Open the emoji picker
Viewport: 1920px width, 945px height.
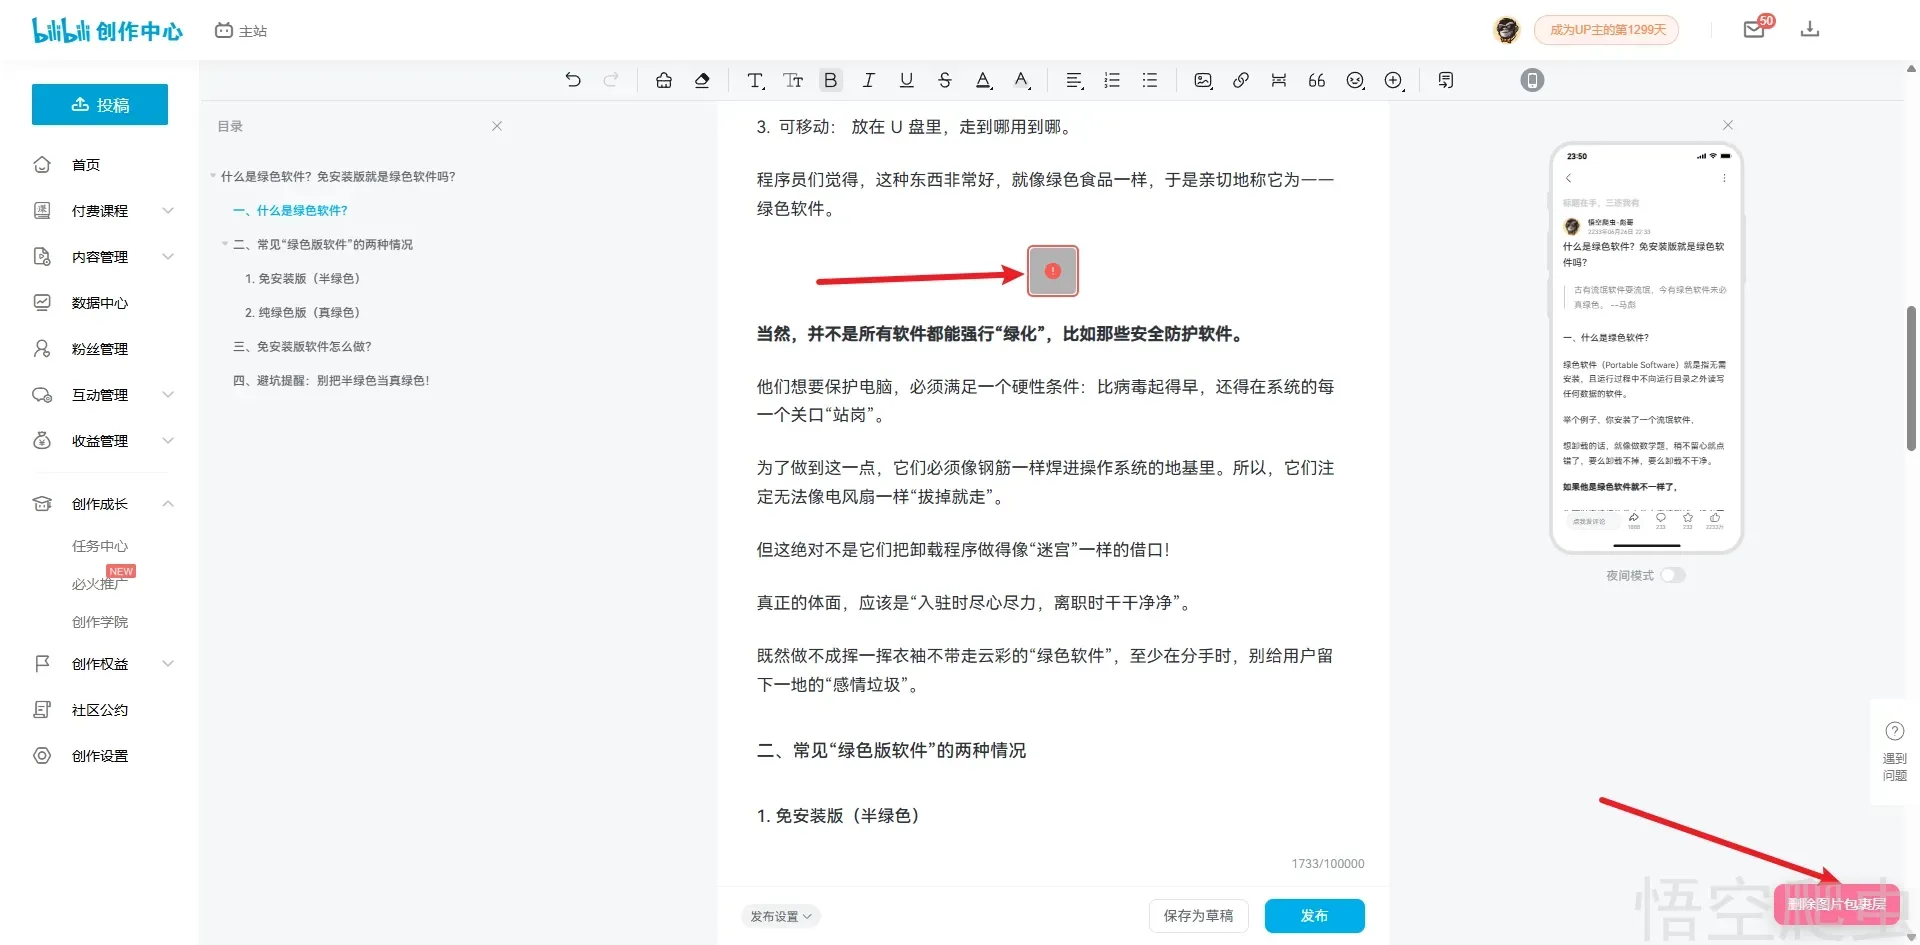[x=1355, y=80]
